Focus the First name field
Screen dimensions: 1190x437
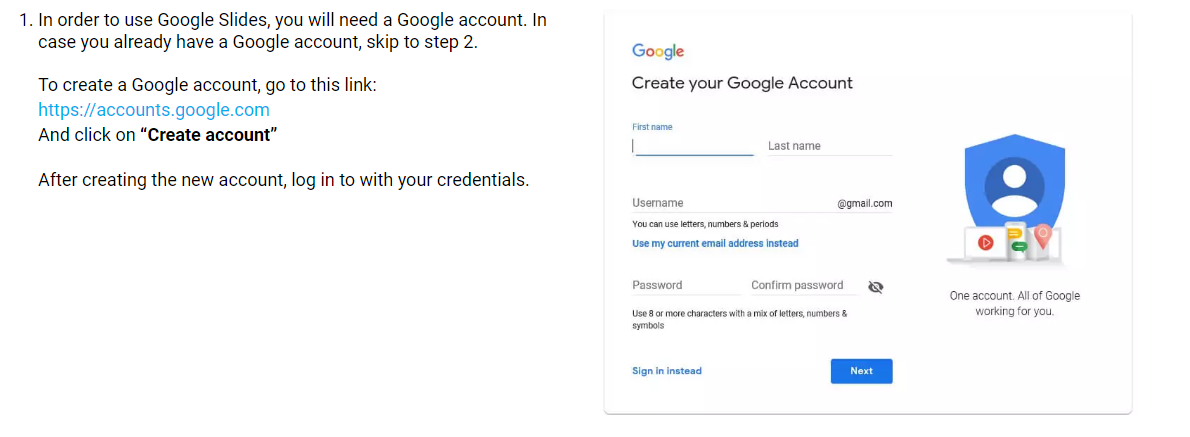coord(692,145)
